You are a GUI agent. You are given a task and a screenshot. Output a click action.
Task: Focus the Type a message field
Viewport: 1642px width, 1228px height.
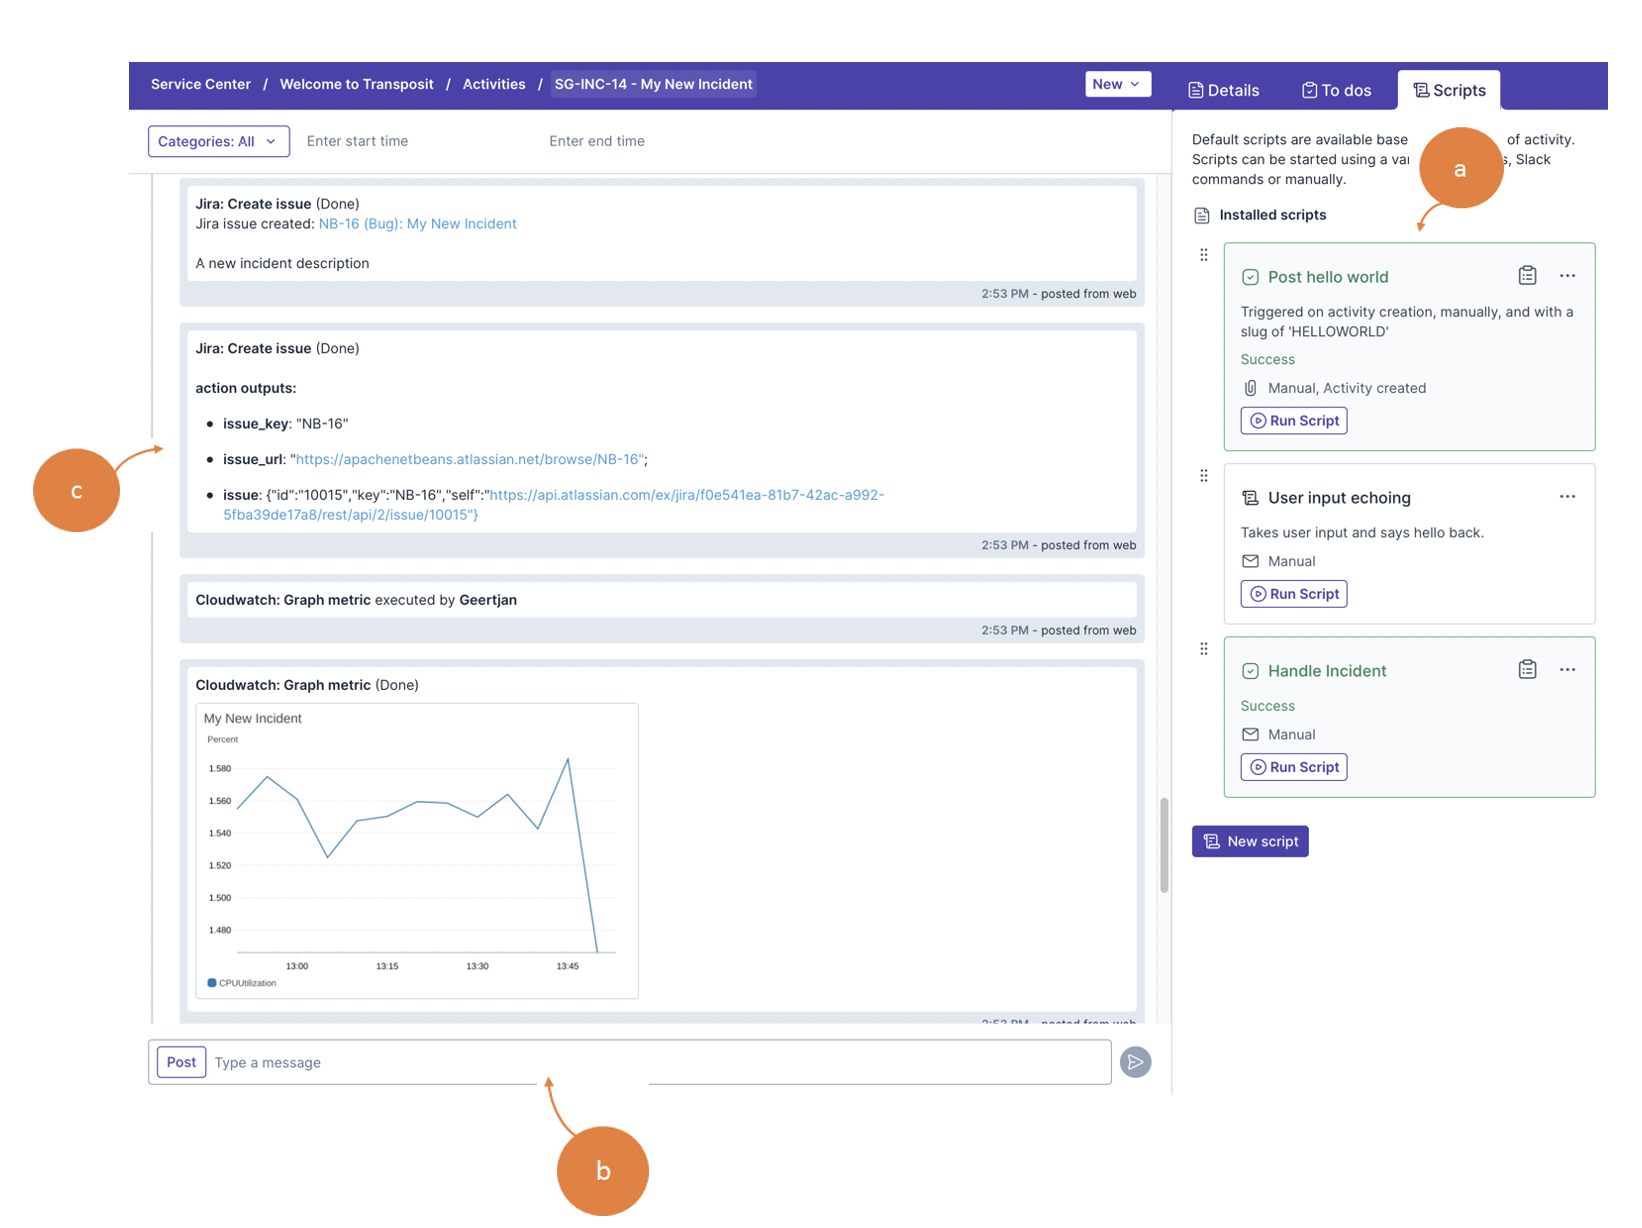coord(660,1062)
